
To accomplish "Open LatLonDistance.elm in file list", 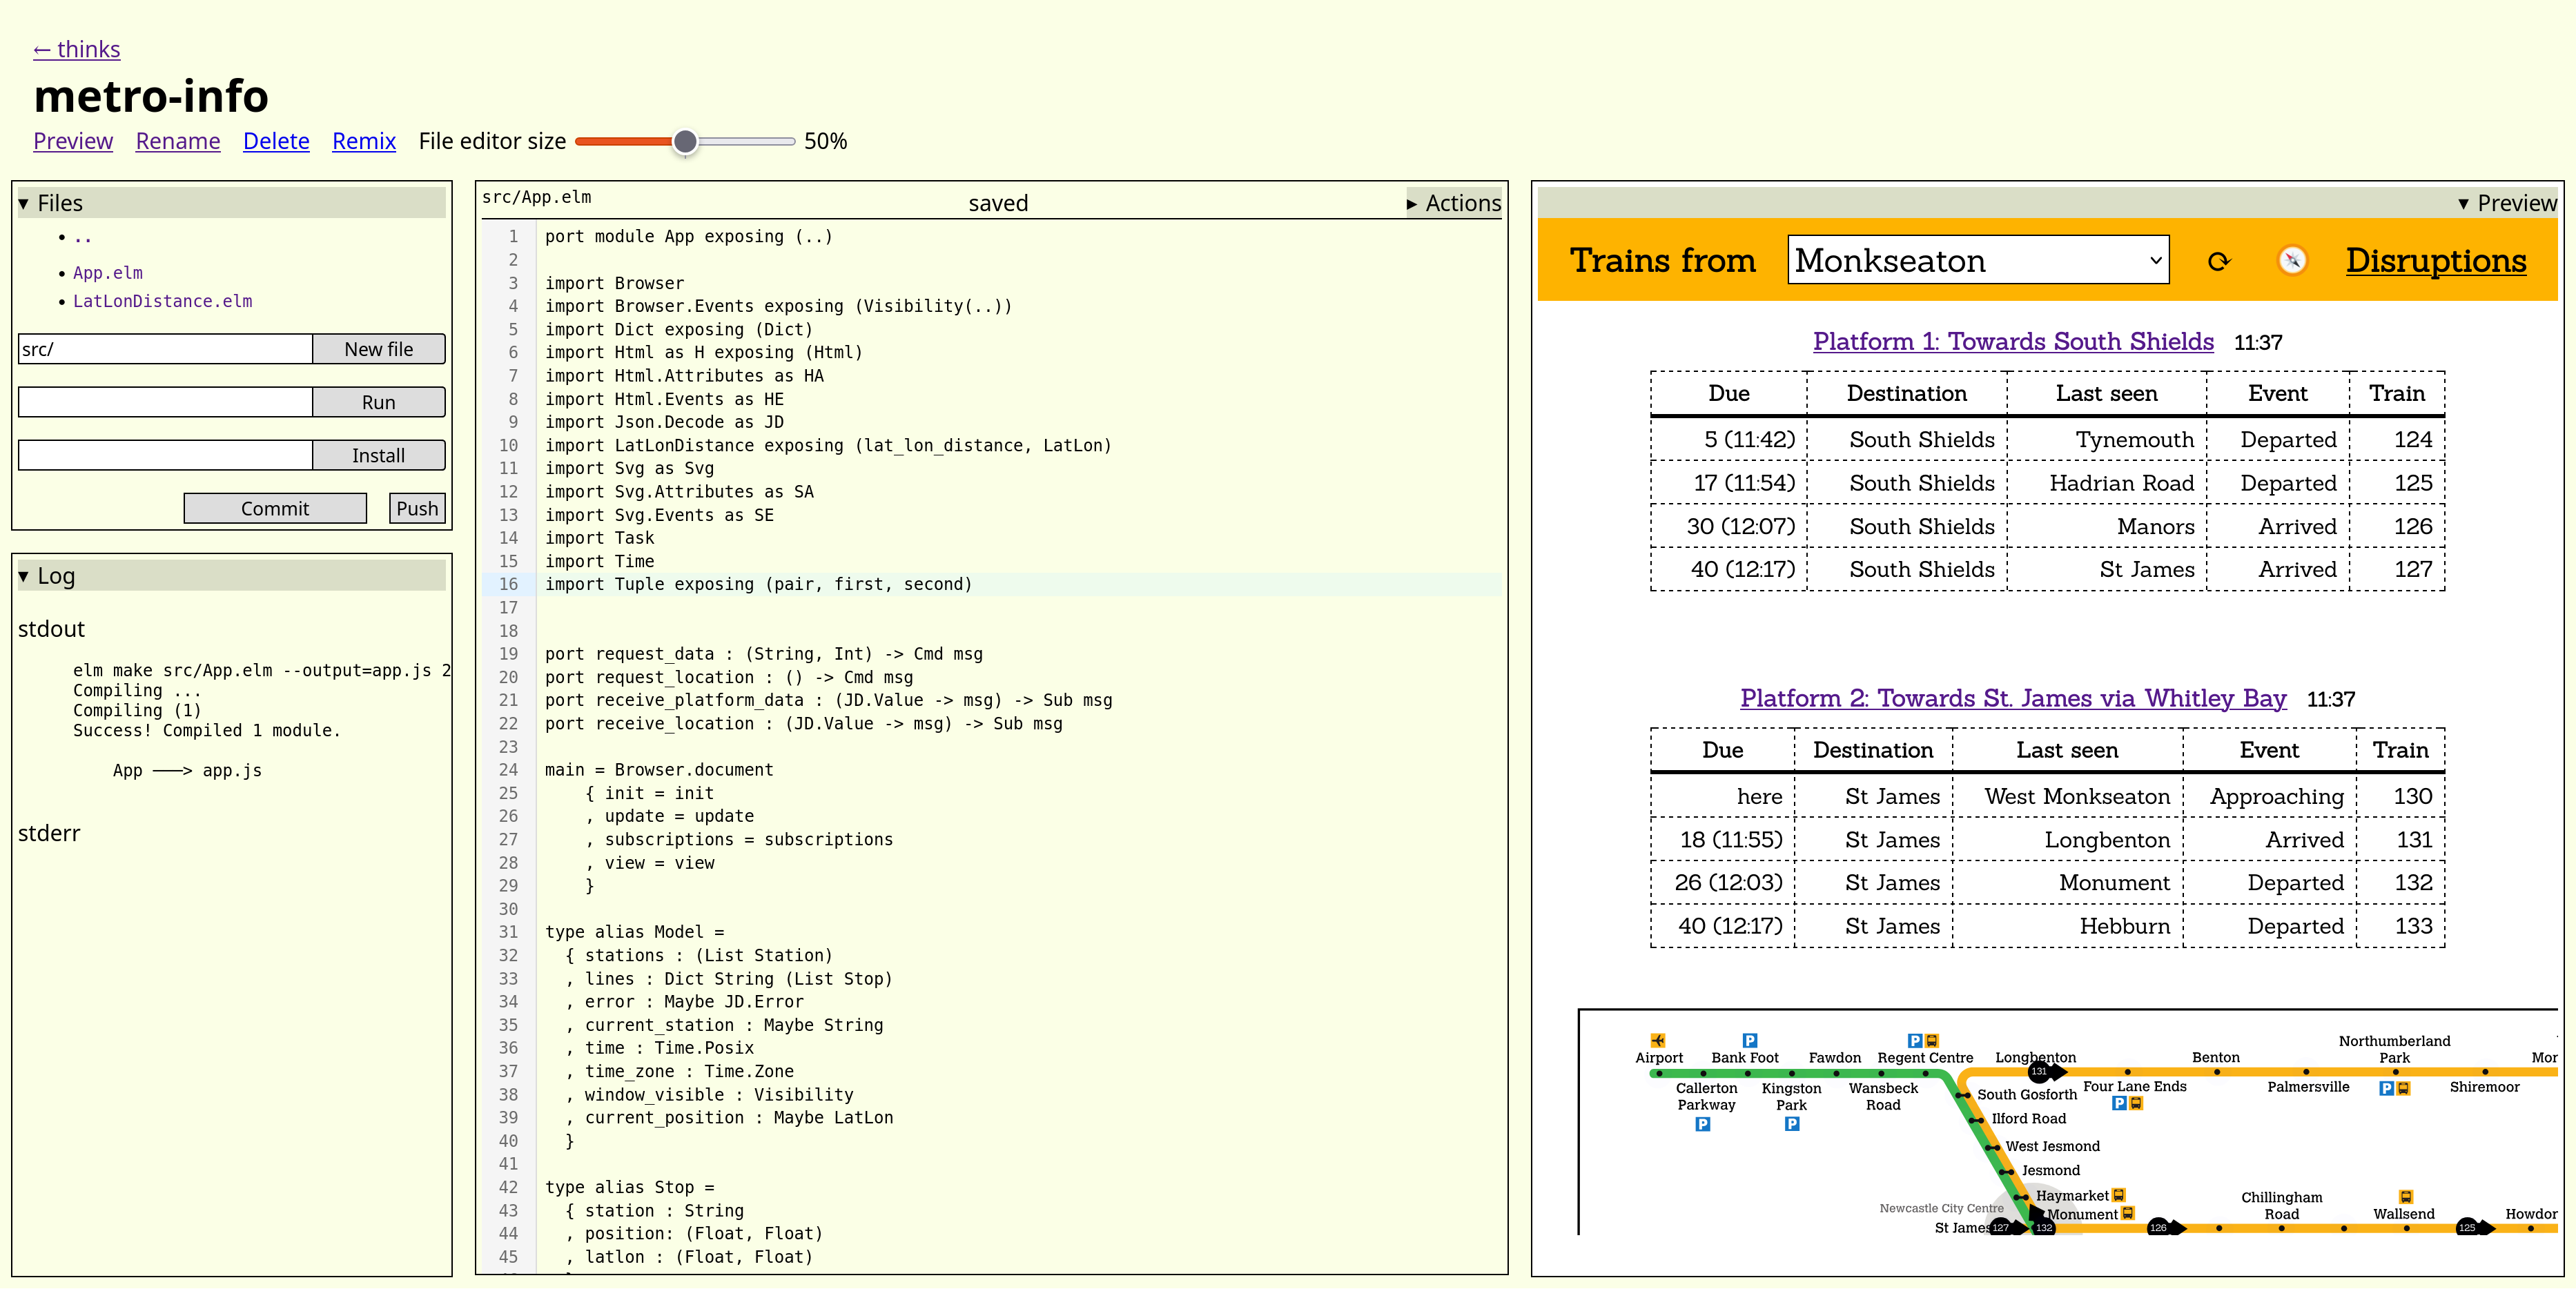I will click(162, 301).
